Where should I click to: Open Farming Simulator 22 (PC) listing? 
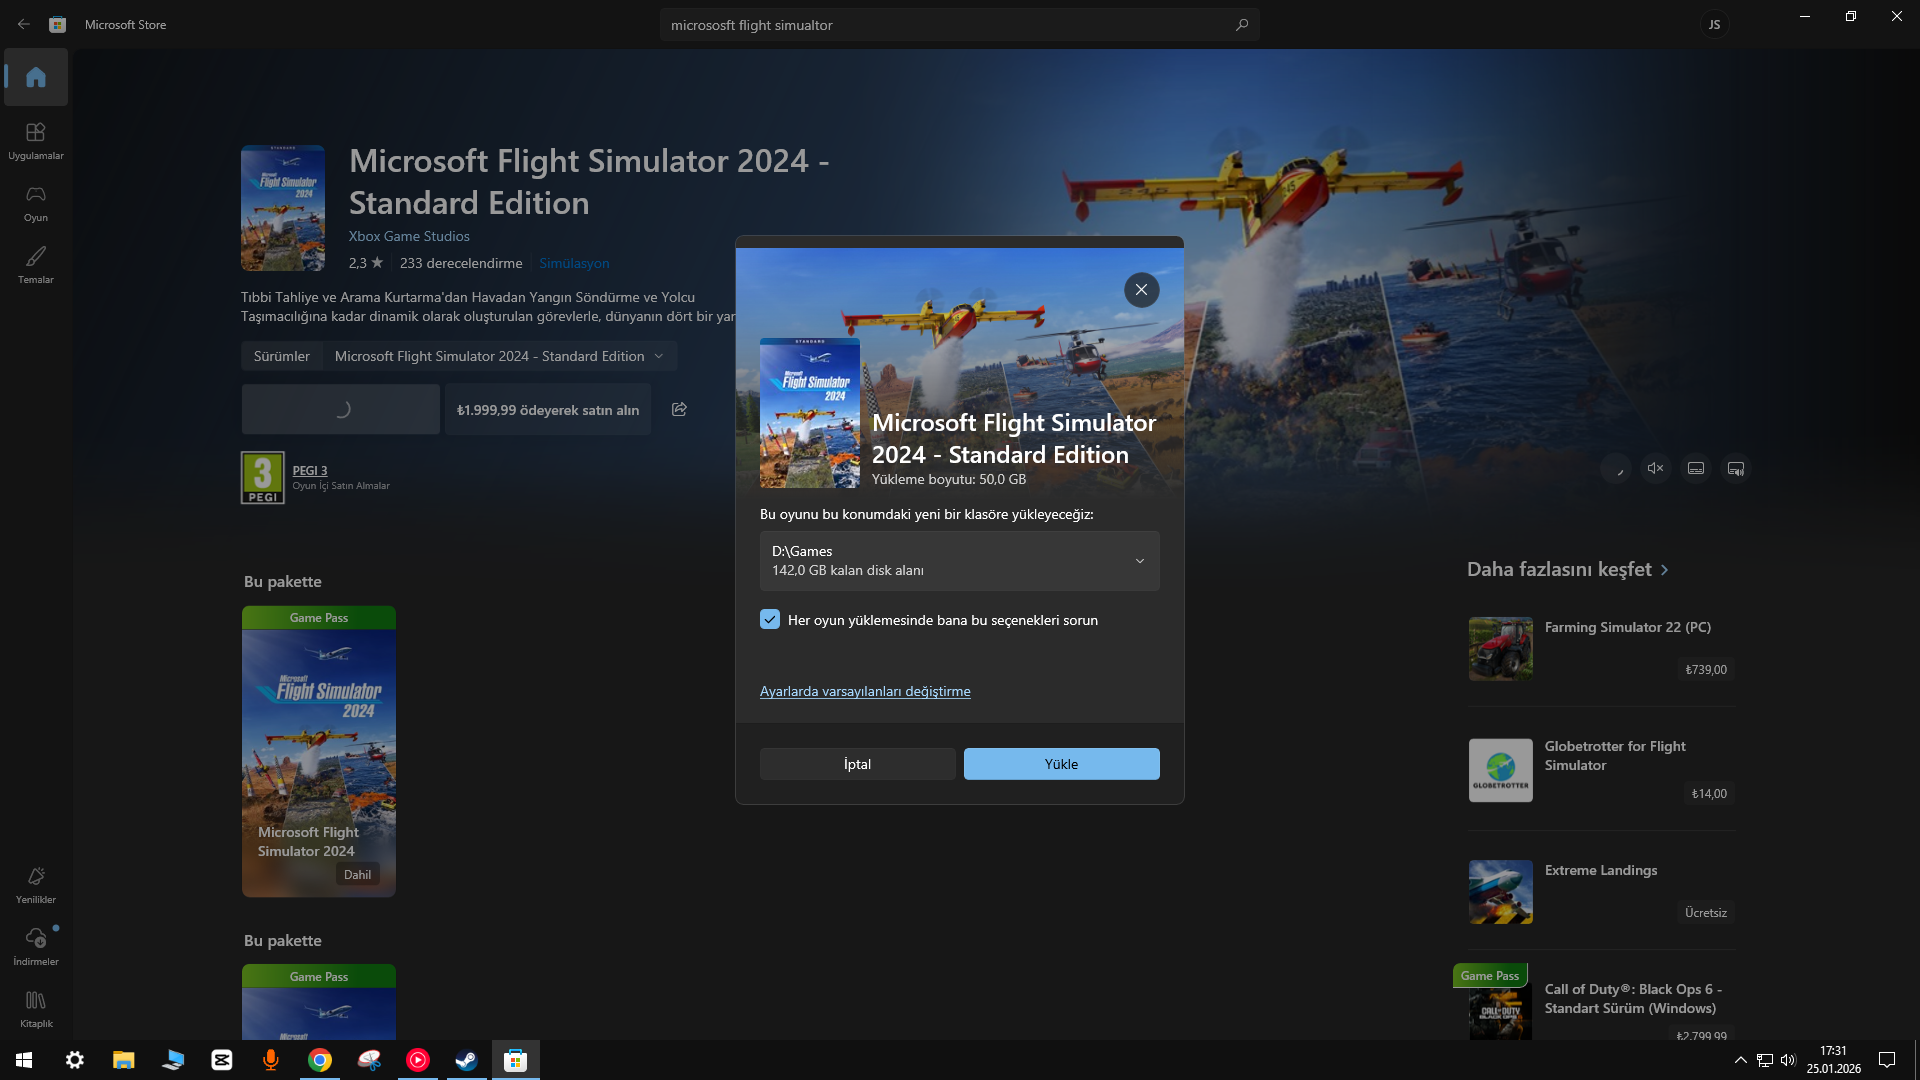1601,648
